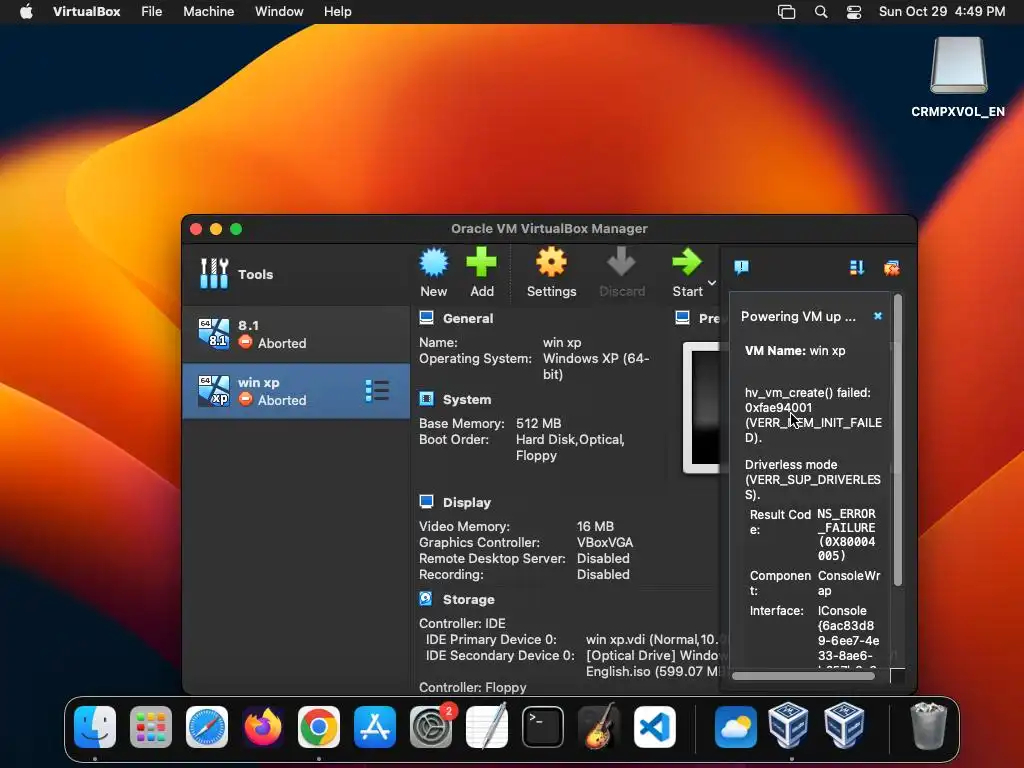Viewport: 1024px width, 768px height.
Task: Open Finder from the dock
Action: tap(95, 727)
